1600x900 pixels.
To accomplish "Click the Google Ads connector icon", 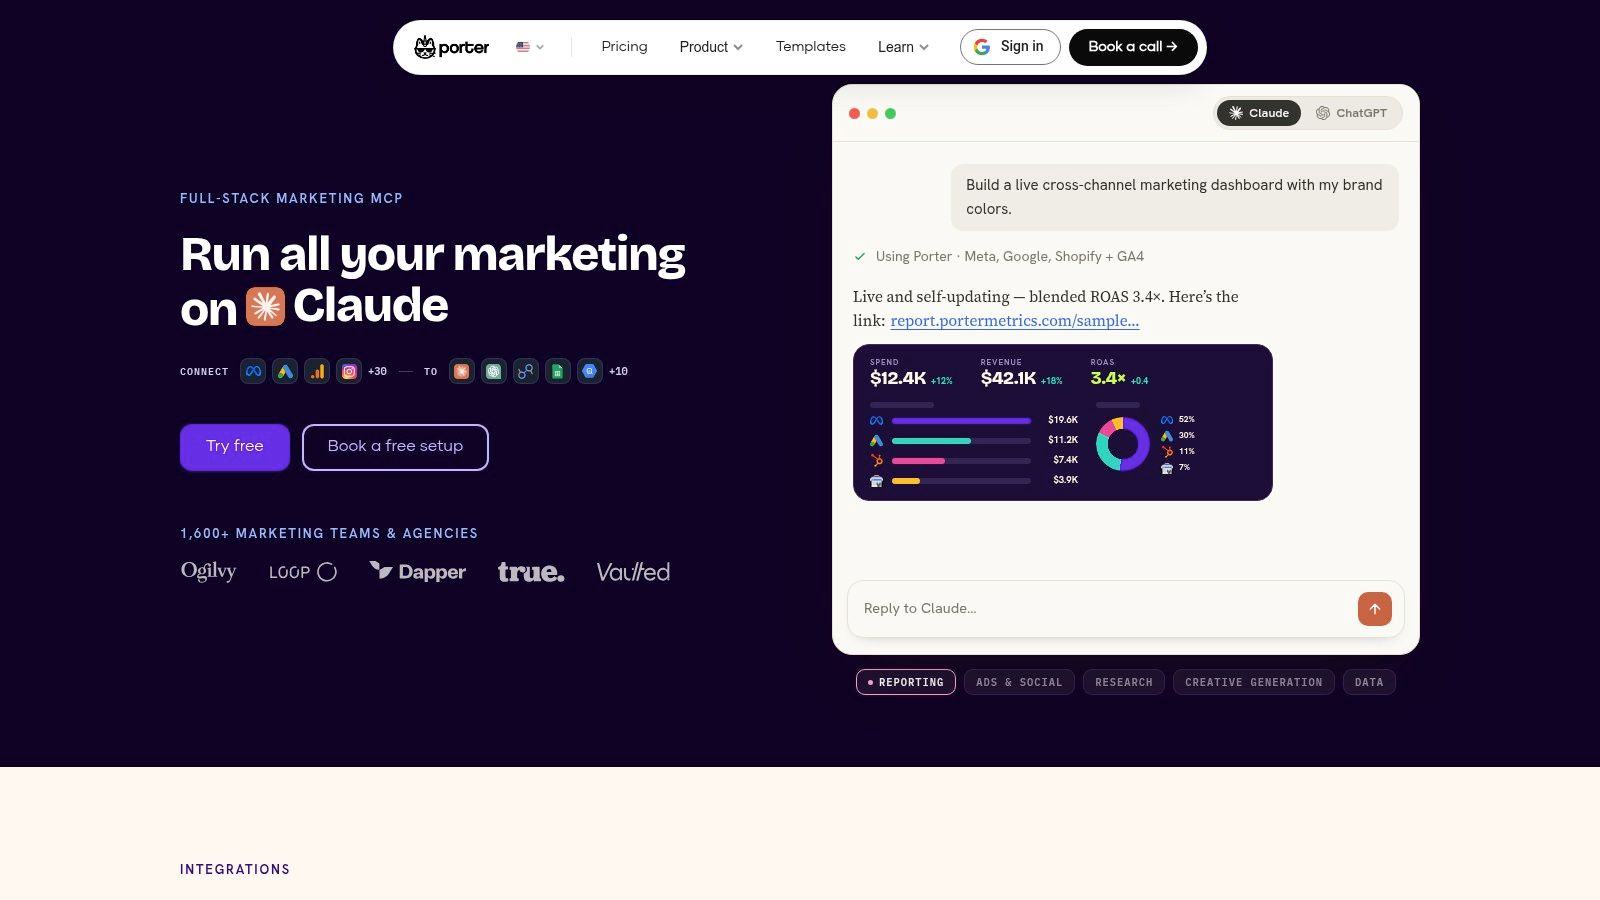I will pos(285,371).
